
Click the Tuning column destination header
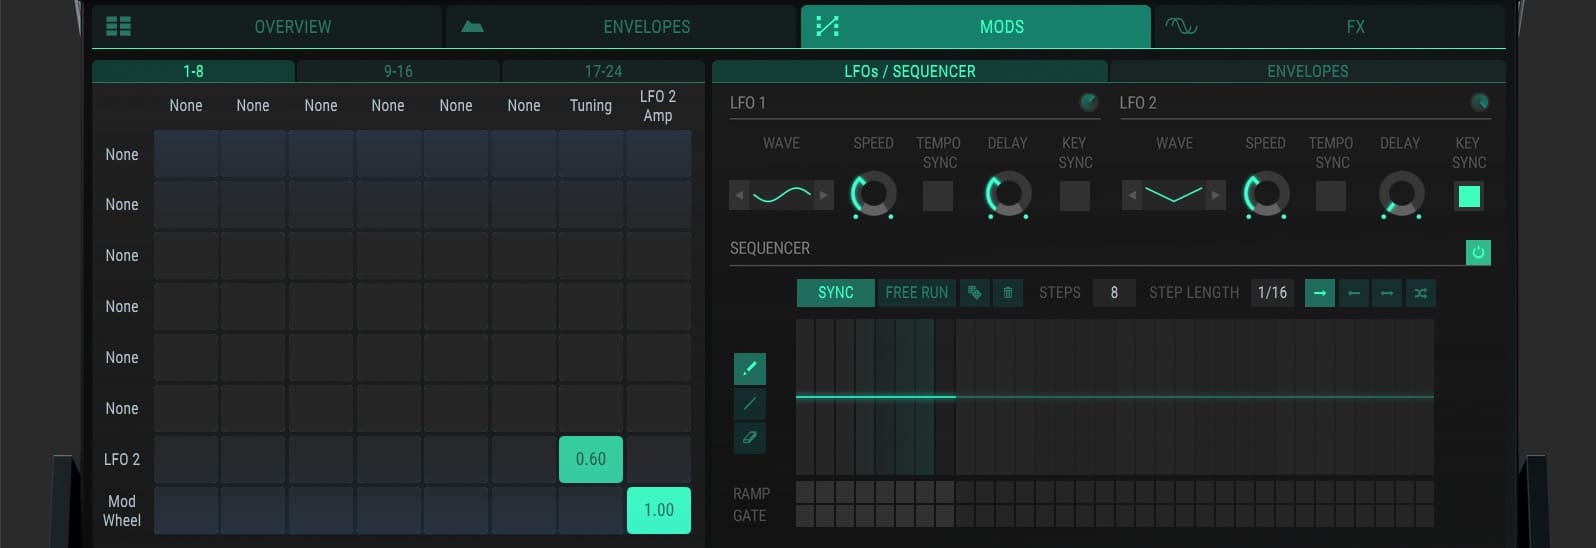[591, 105]
